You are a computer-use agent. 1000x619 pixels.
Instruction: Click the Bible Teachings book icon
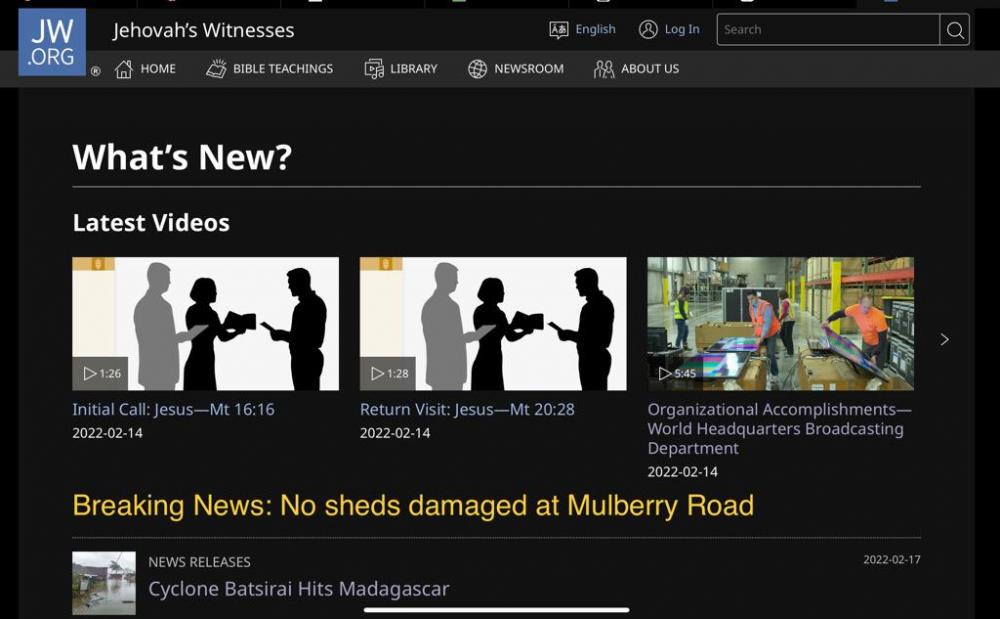[x=216, y=69]
